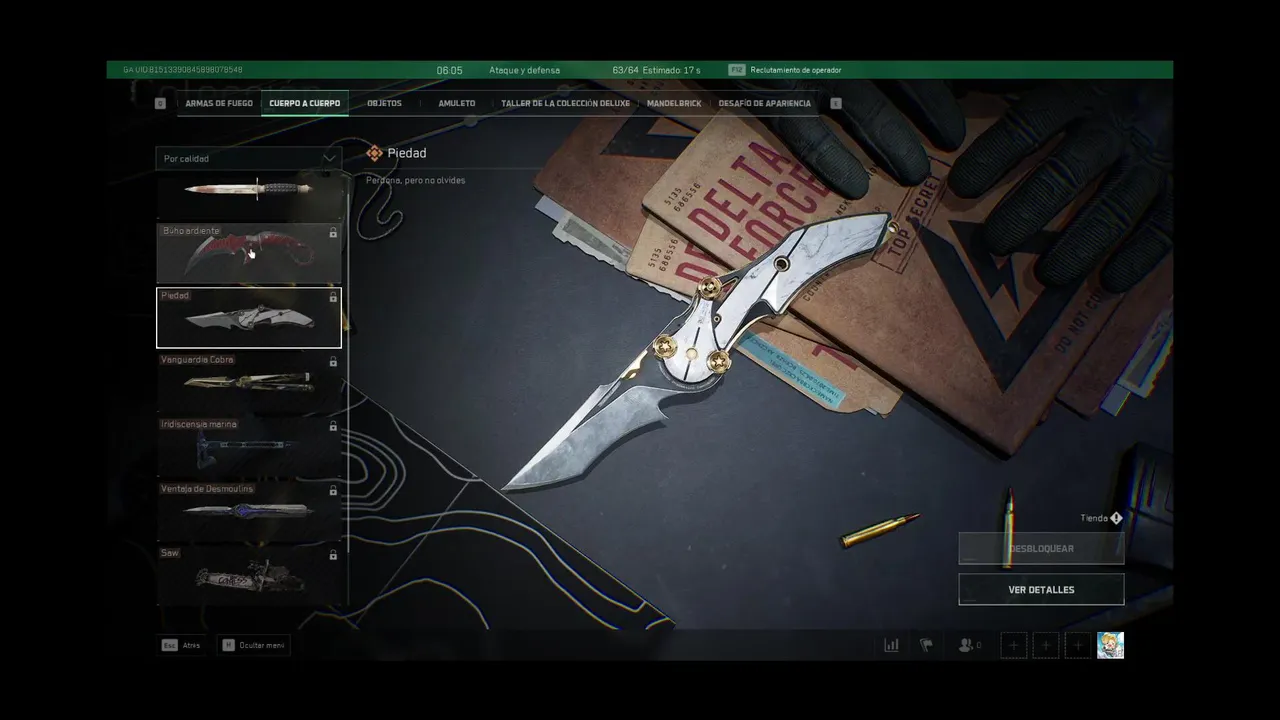Open Ver detalles for this skin
Viewport: 1280px width, 720px height.
click(x=1041, y=589)
